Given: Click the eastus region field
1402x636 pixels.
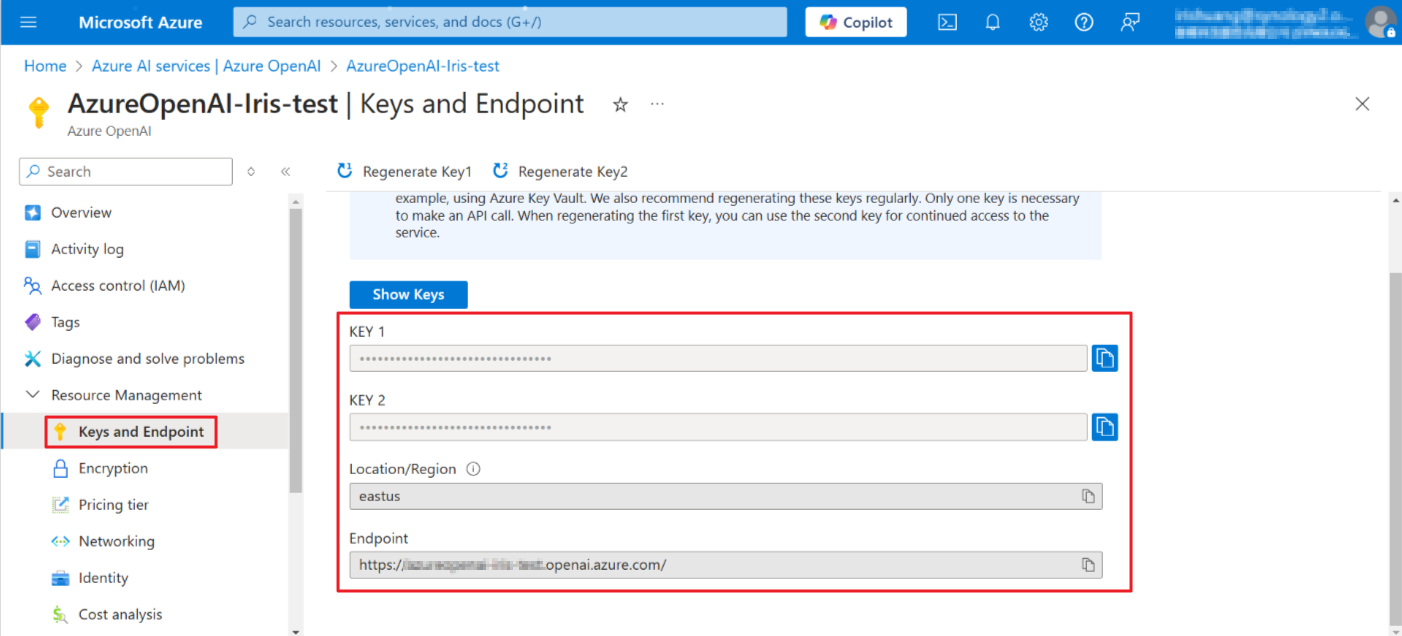Looking at the screenshot, I should (725, 496).
